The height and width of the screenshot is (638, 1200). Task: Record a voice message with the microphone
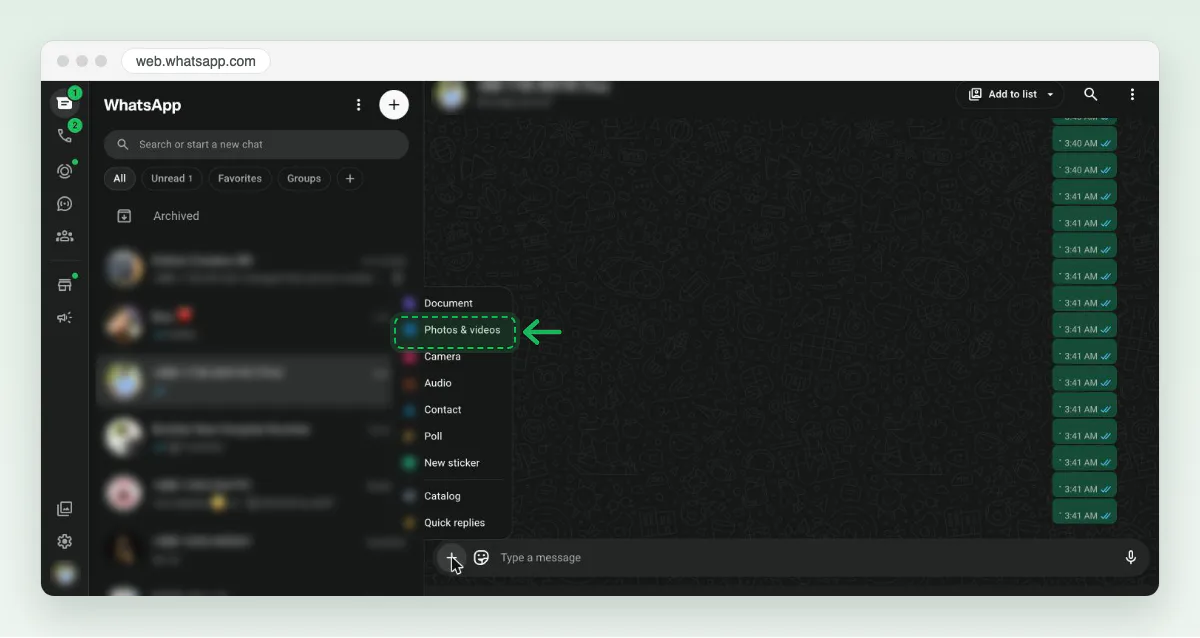coord(1131,558)
